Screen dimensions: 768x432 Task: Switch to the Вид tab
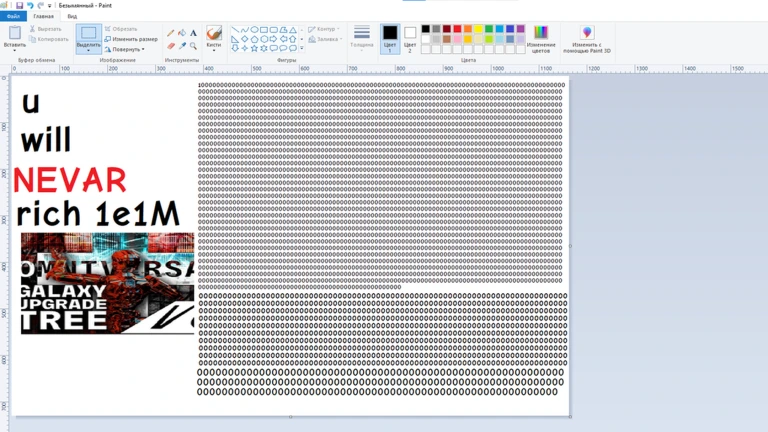point(72,16)
